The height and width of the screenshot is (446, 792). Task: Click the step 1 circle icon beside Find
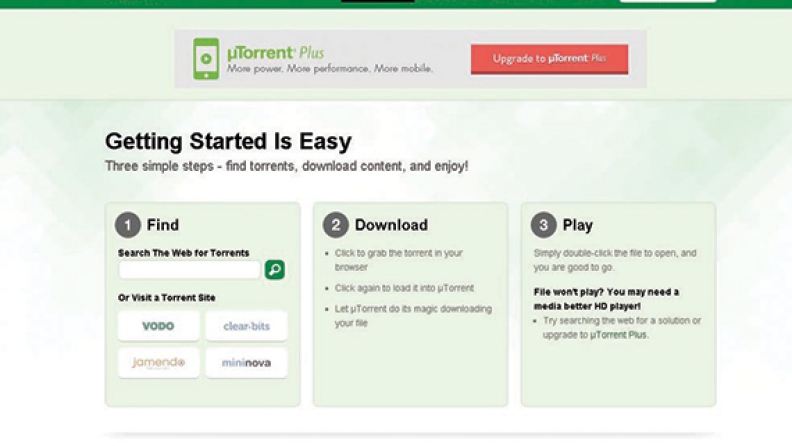click(x=128, y=225)
